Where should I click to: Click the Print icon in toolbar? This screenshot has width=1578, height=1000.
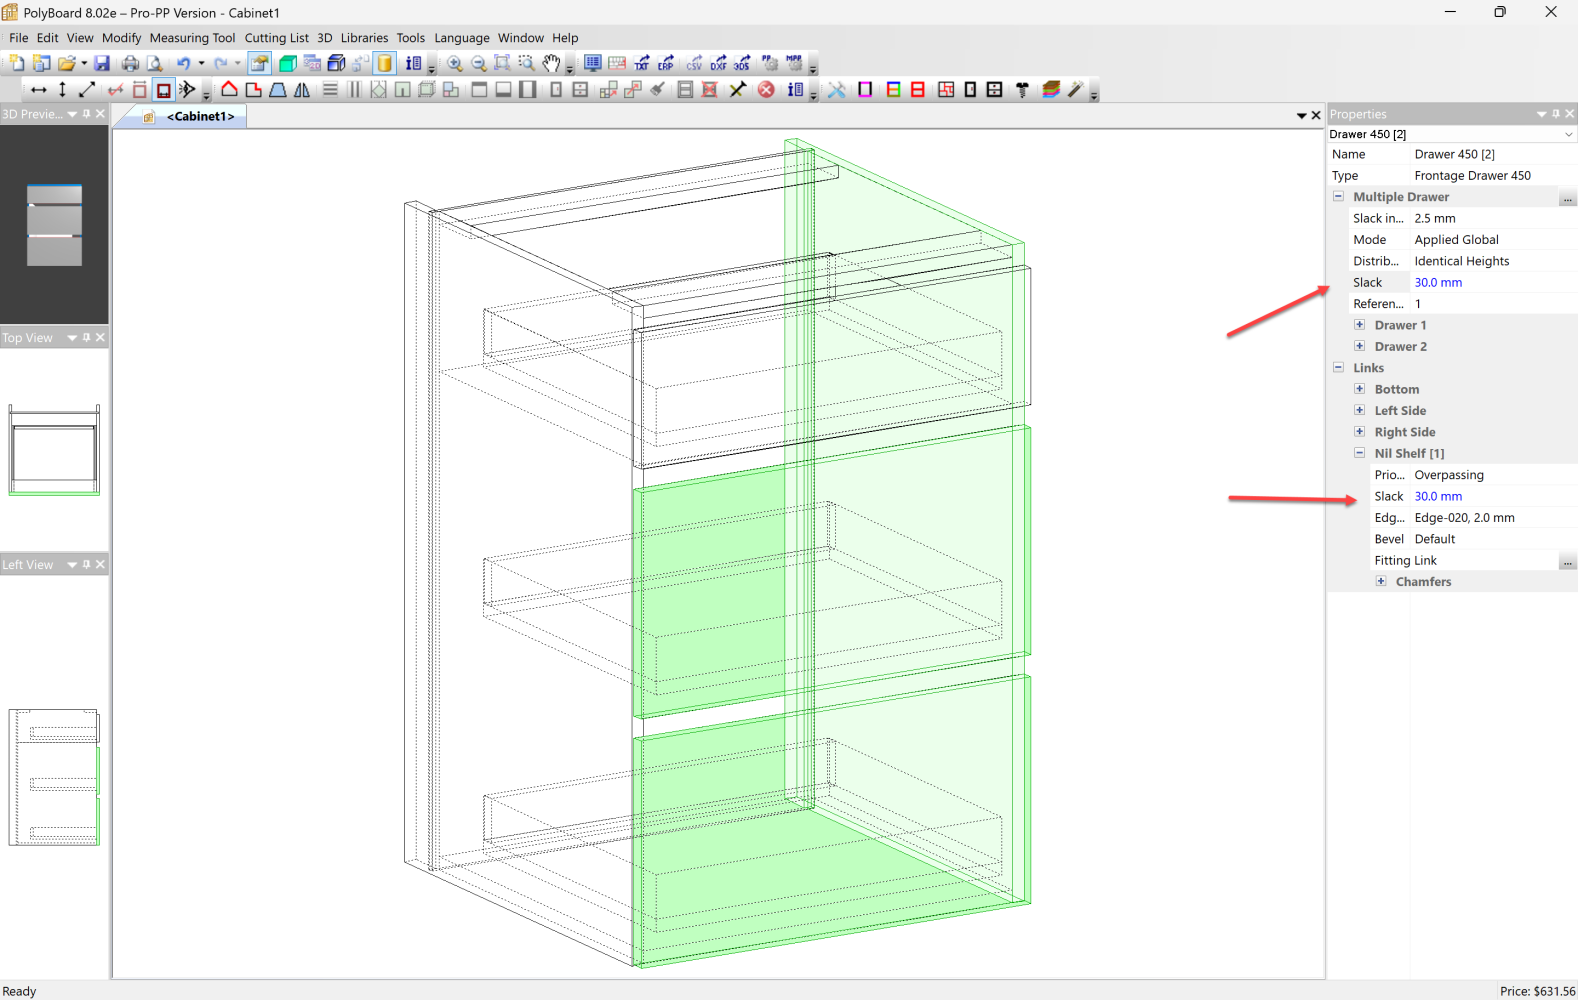point(130,64)
